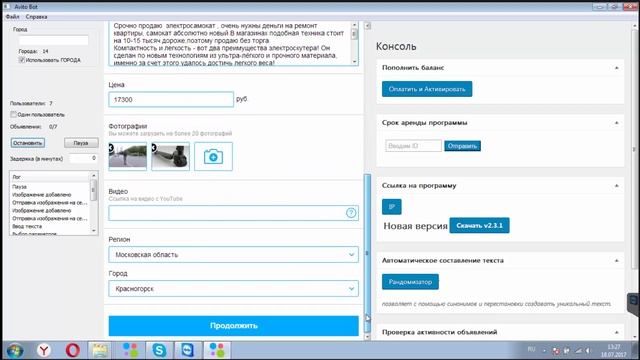Collapse the 'Срок аренды программы' section

click(x=616, y=123)
